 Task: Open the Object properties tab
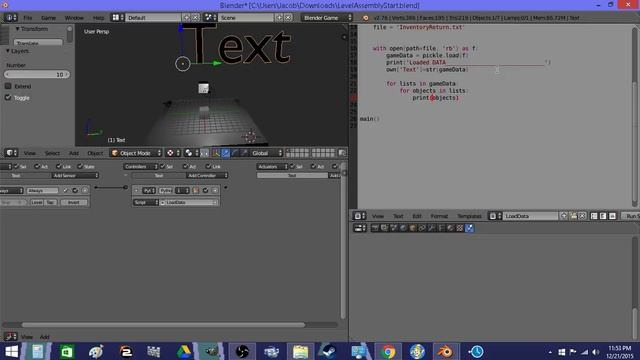[413, 228]
